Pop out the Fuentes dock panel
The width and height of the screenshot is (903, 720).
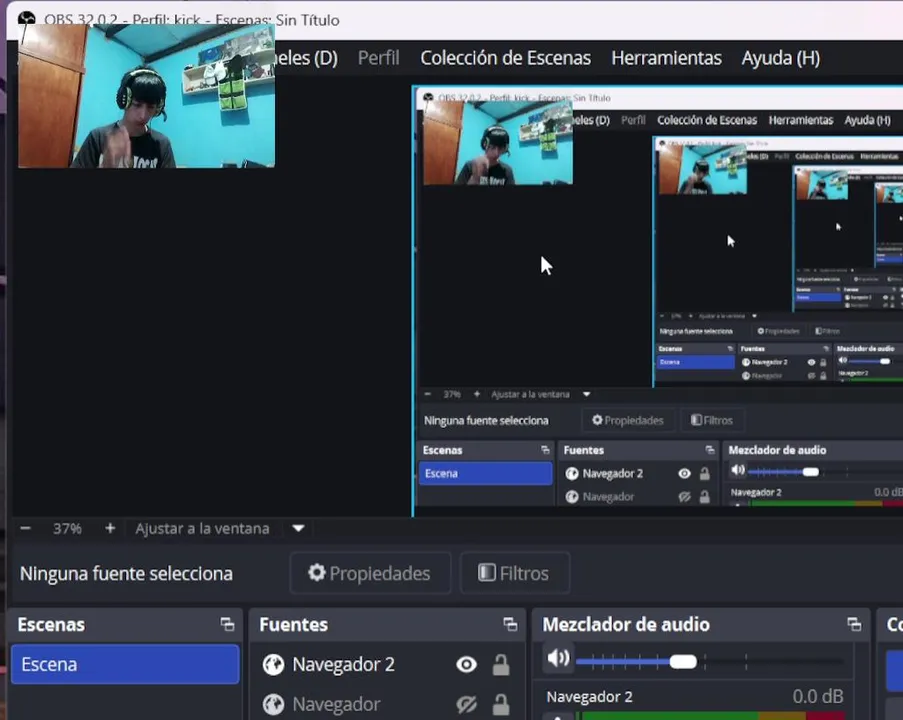coord(510,624)
